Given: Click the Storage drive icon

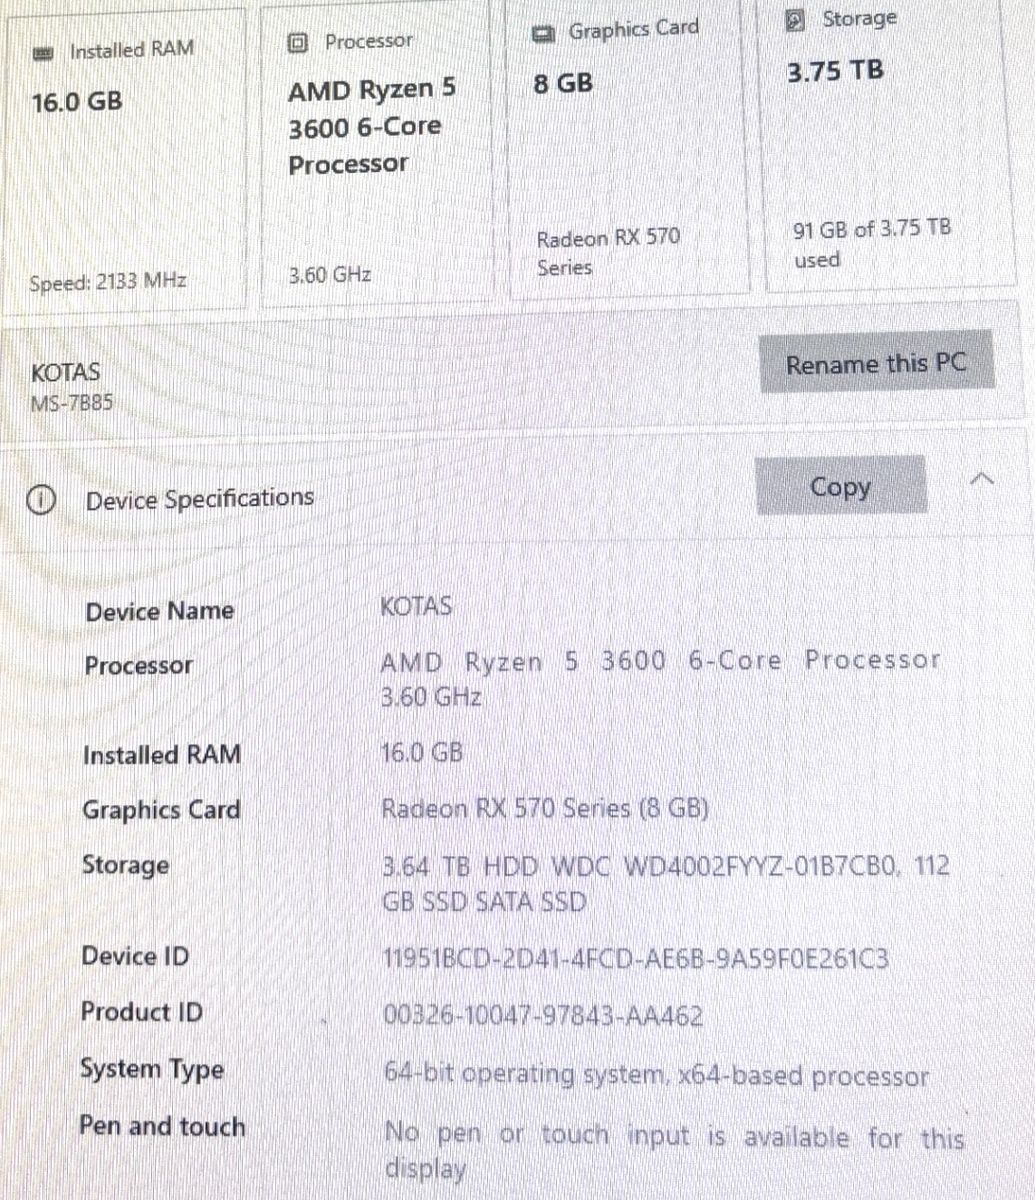Looking at the screenshot, I should (797, 18).
